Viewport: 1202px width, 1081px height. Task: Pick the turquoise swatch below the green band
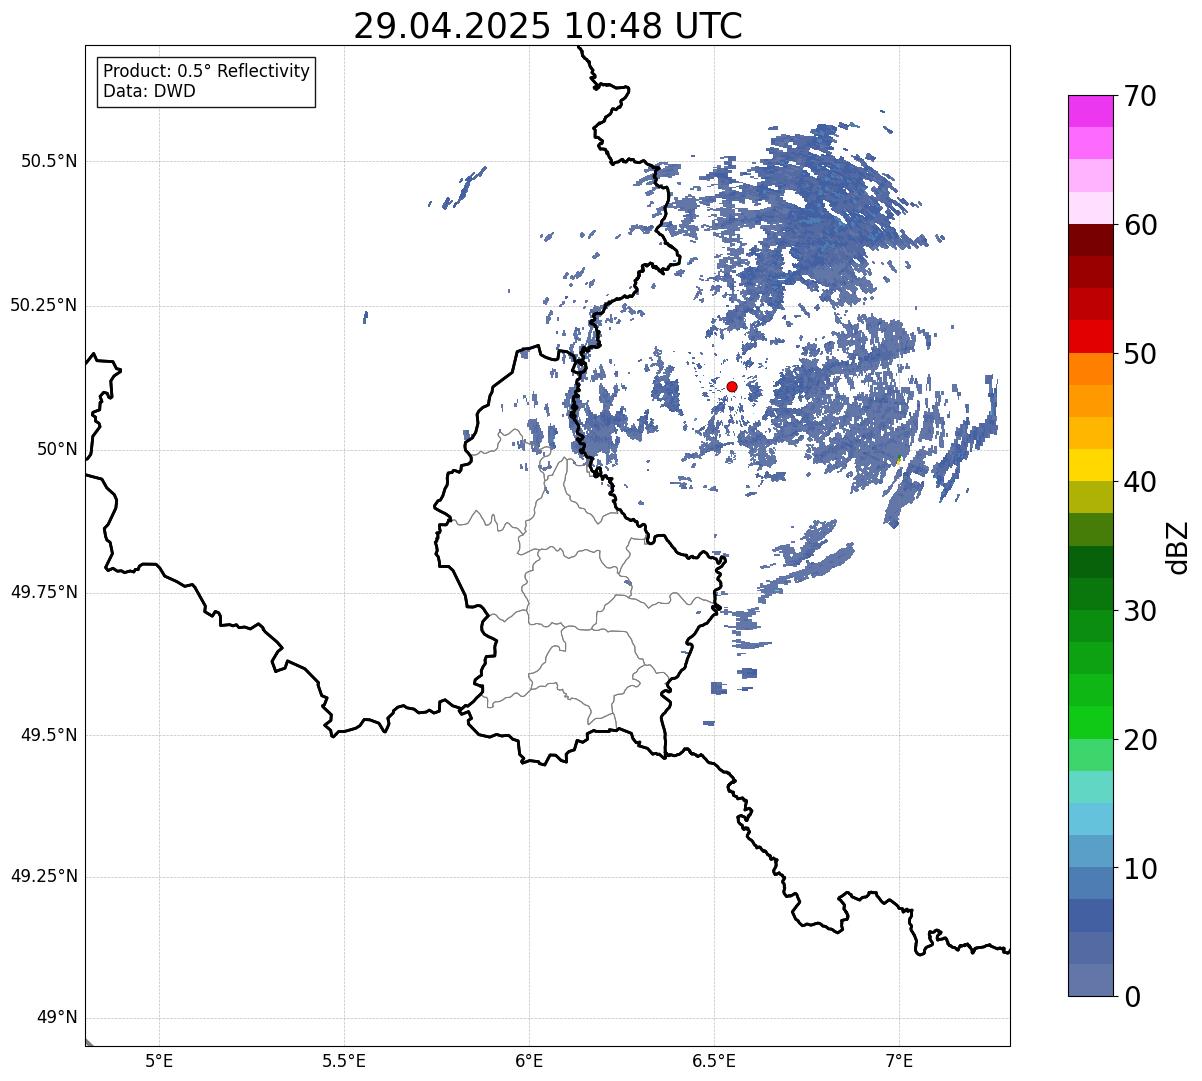click(1090, 787)
